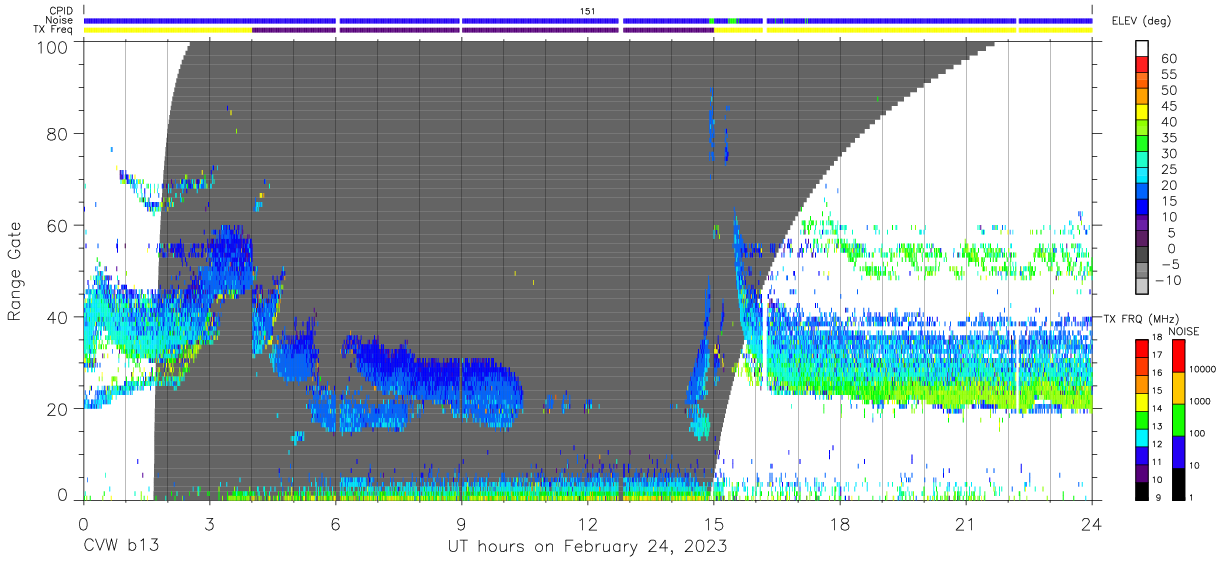The width and height of the screenshot is (1228, 567).
Task: Click the x-axis tick label '21'
Action: pyautogui.click(x=966, y=522)
